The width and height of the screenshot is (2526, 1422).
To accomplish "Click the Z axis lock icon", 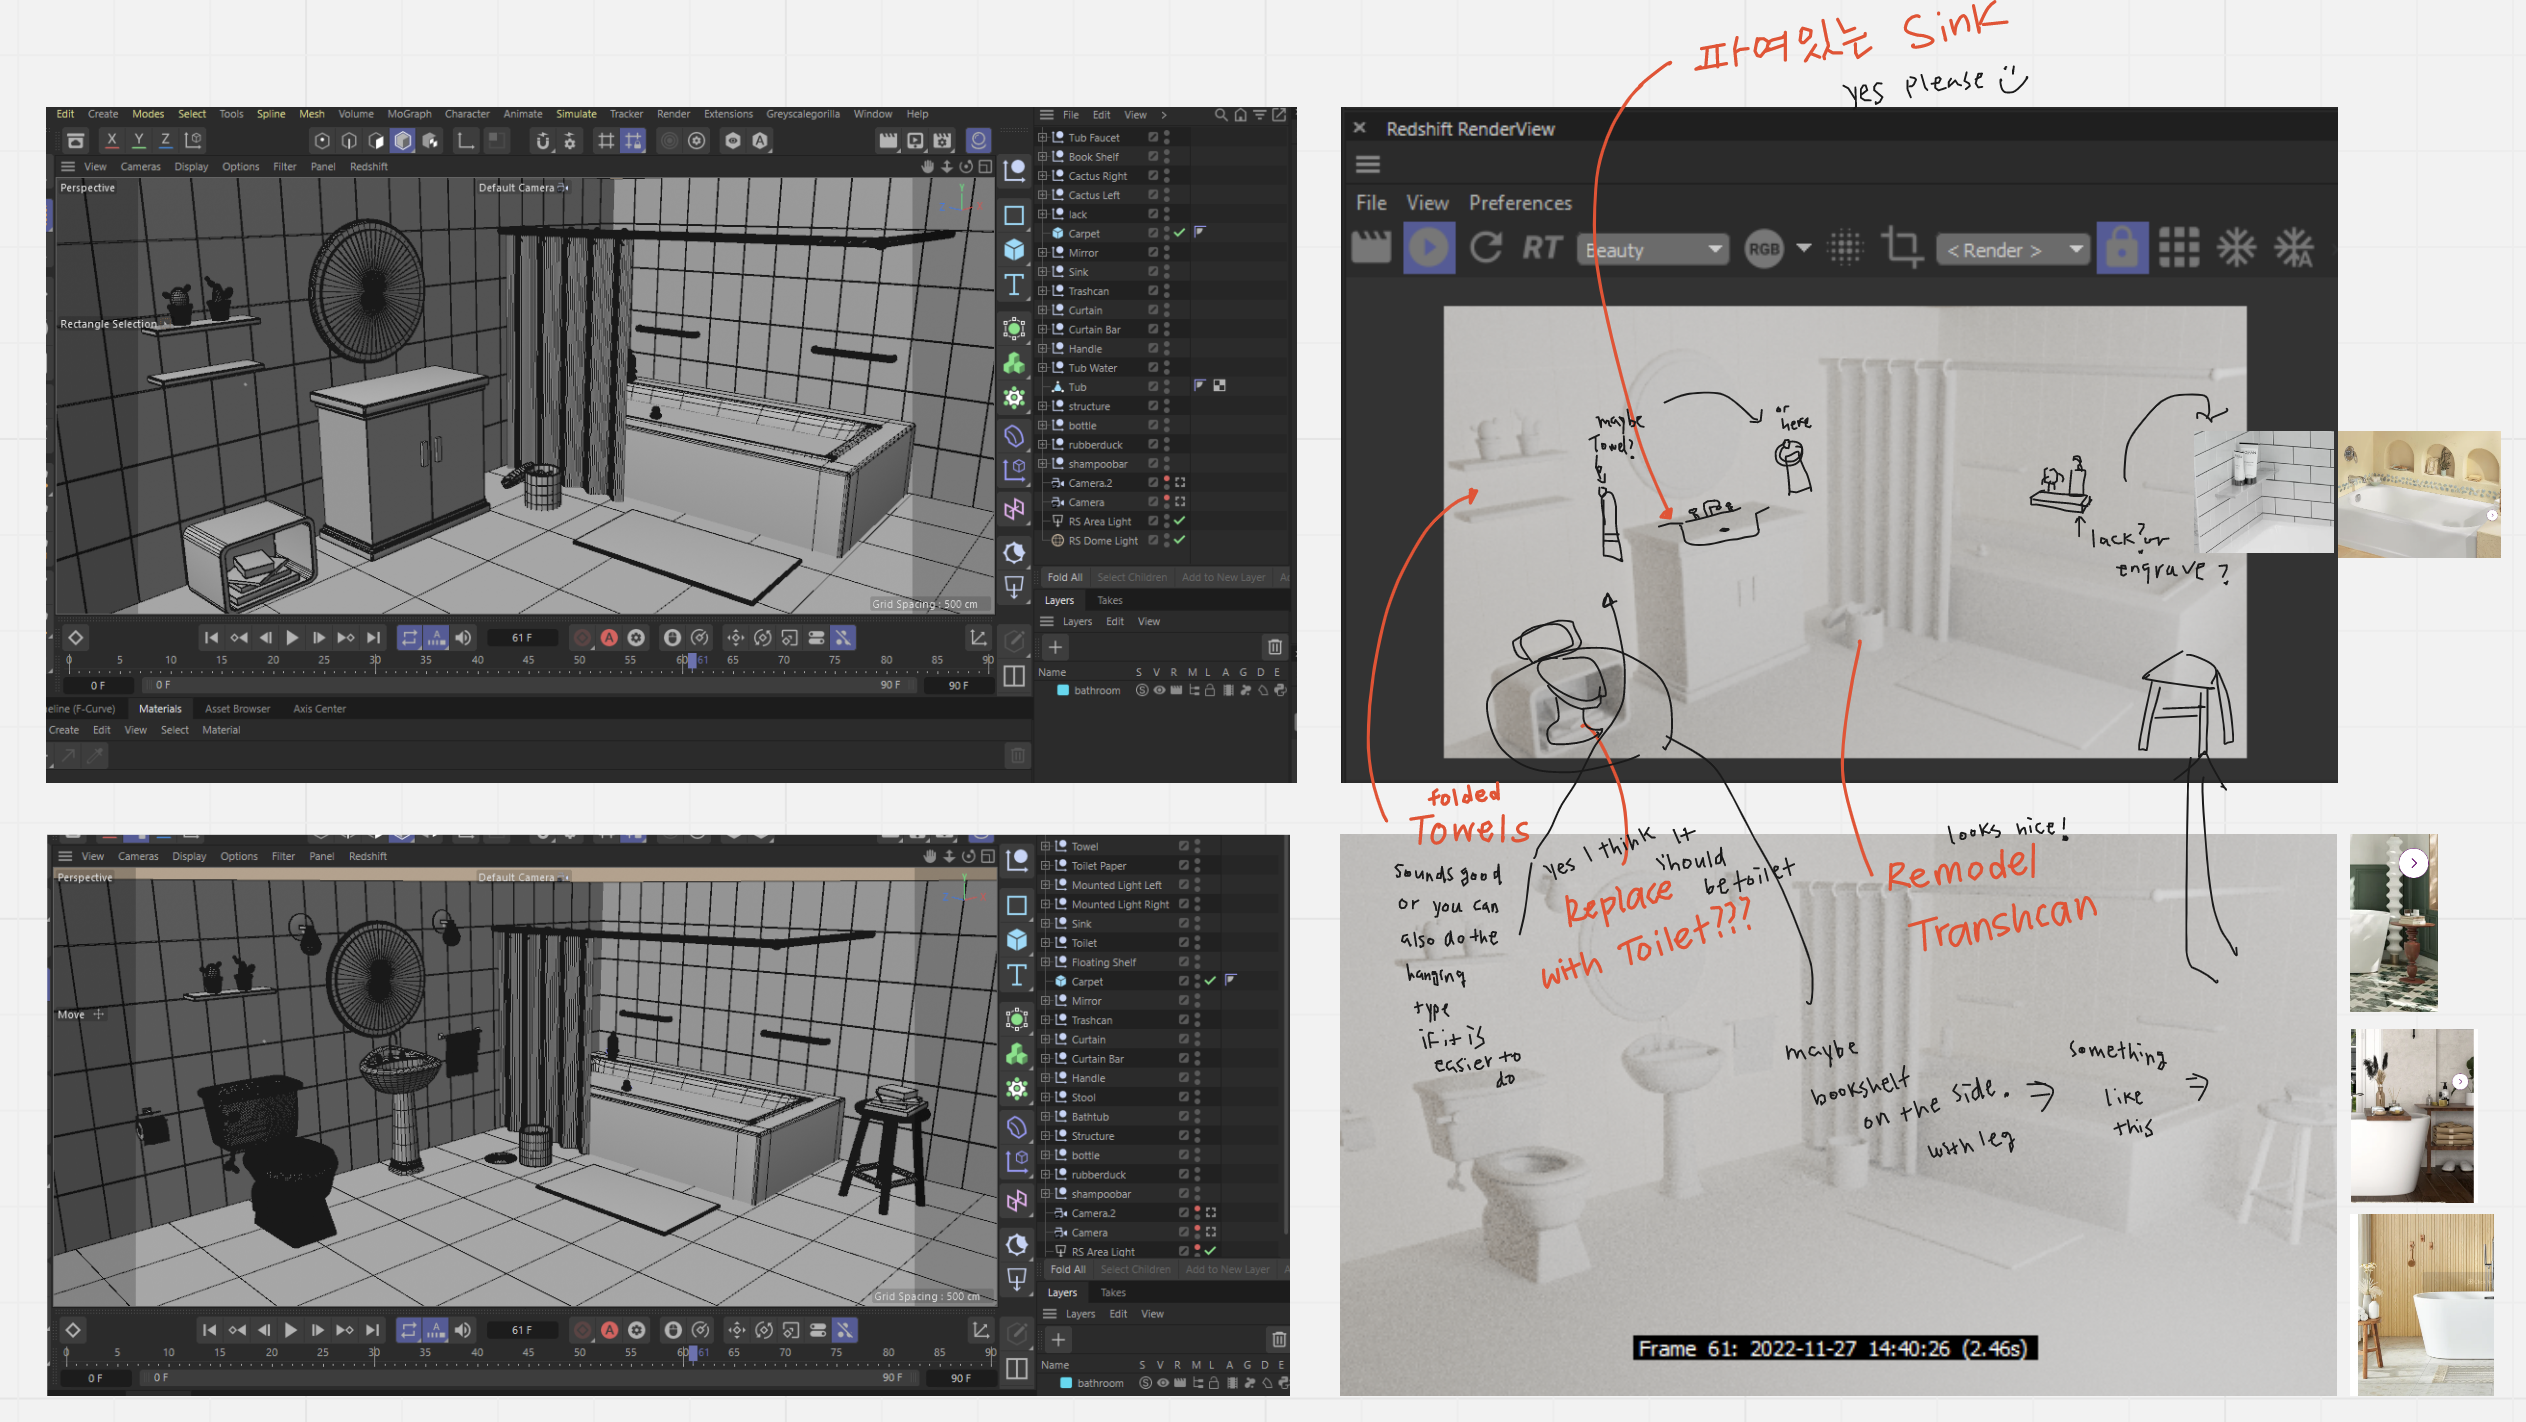I will point(166,141).
